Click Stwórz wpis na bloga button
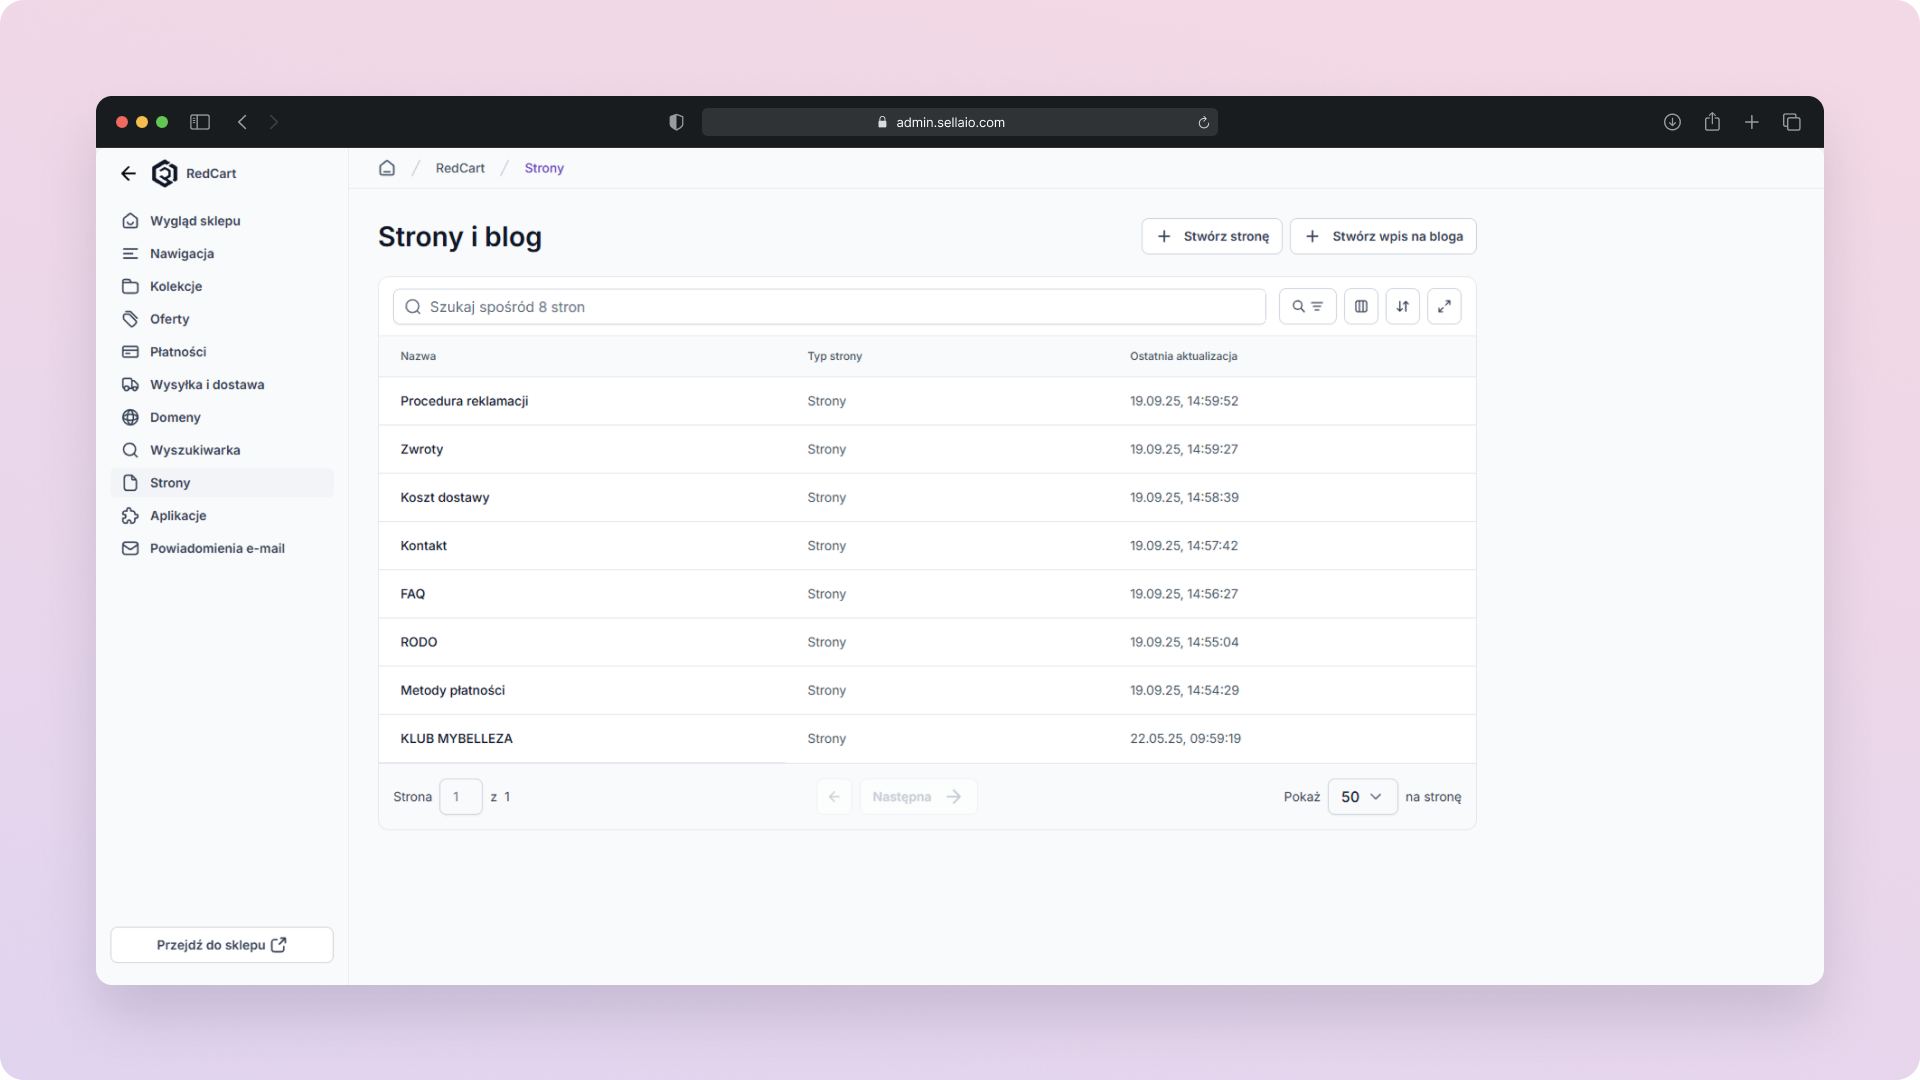The image size is (1920, 1080). pyautogui.click(x=1383, y=237)
